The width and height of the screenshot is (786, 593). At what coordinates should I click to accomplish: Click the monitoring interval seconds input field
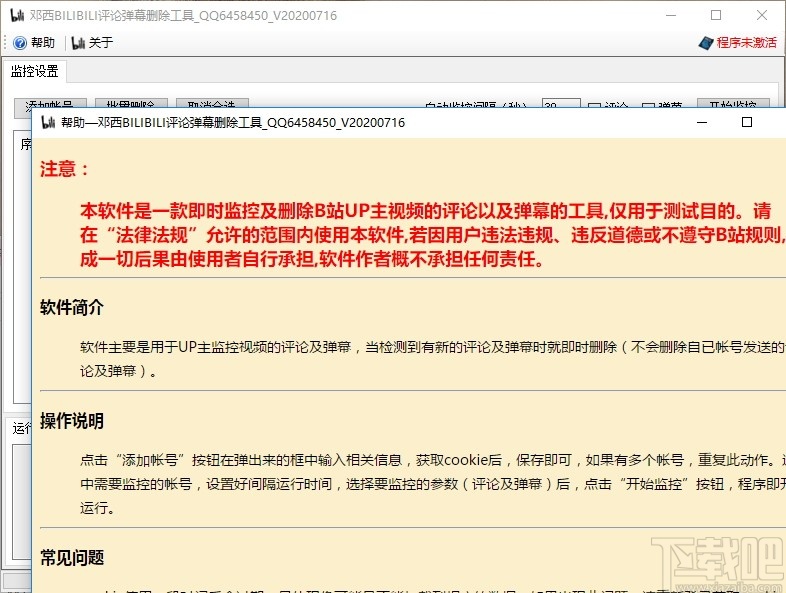561,104
